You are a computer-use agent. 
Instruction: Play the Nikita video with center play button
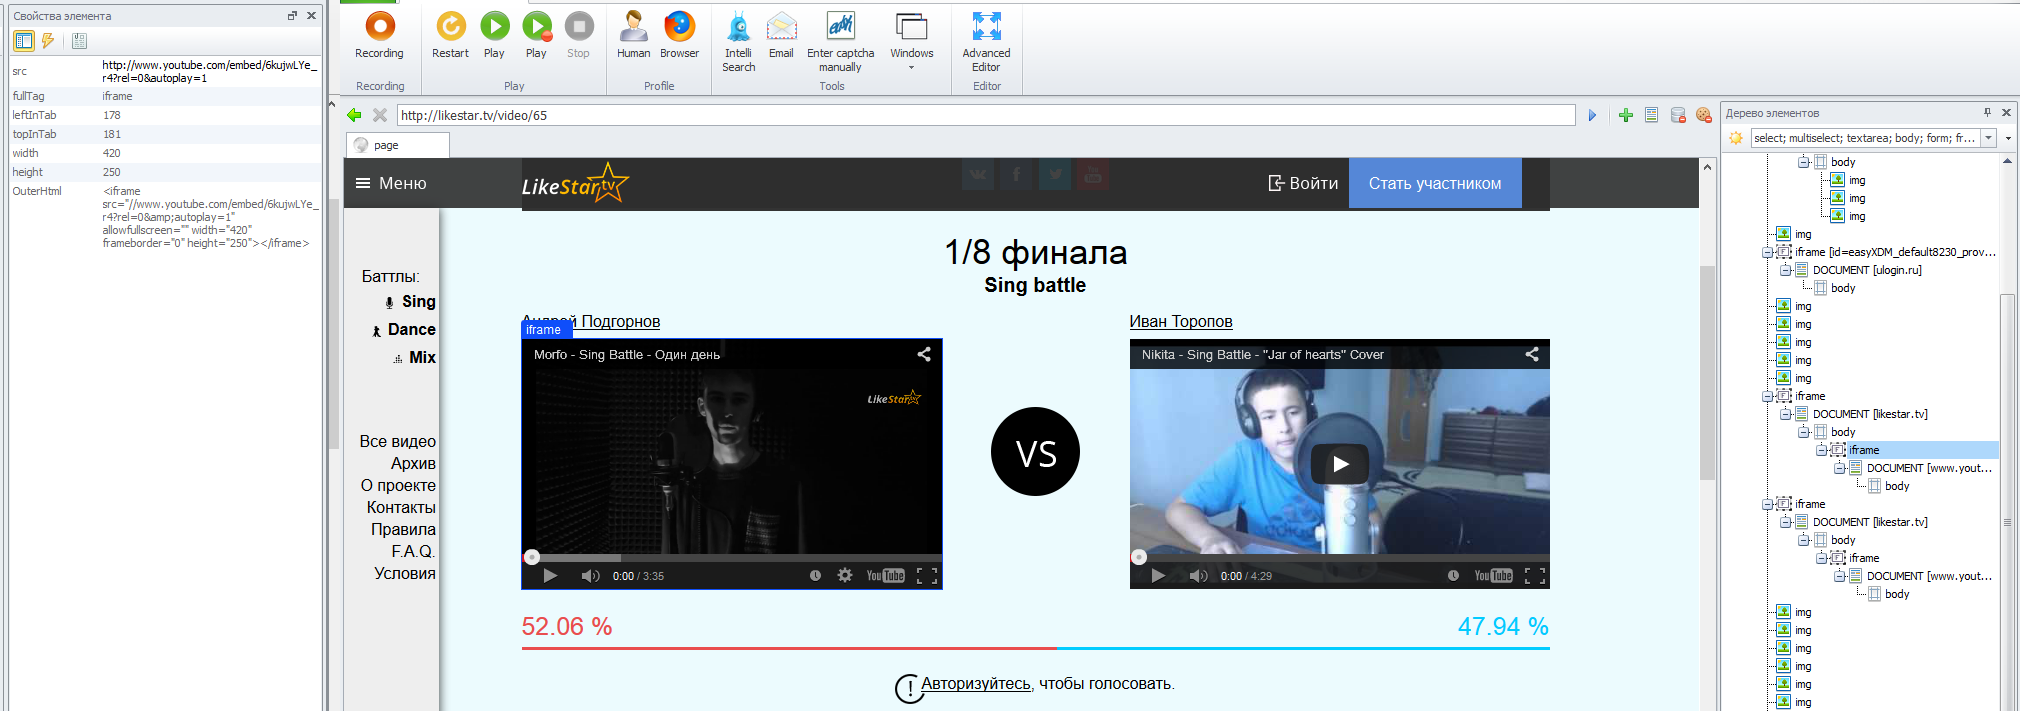[1340, 464]
